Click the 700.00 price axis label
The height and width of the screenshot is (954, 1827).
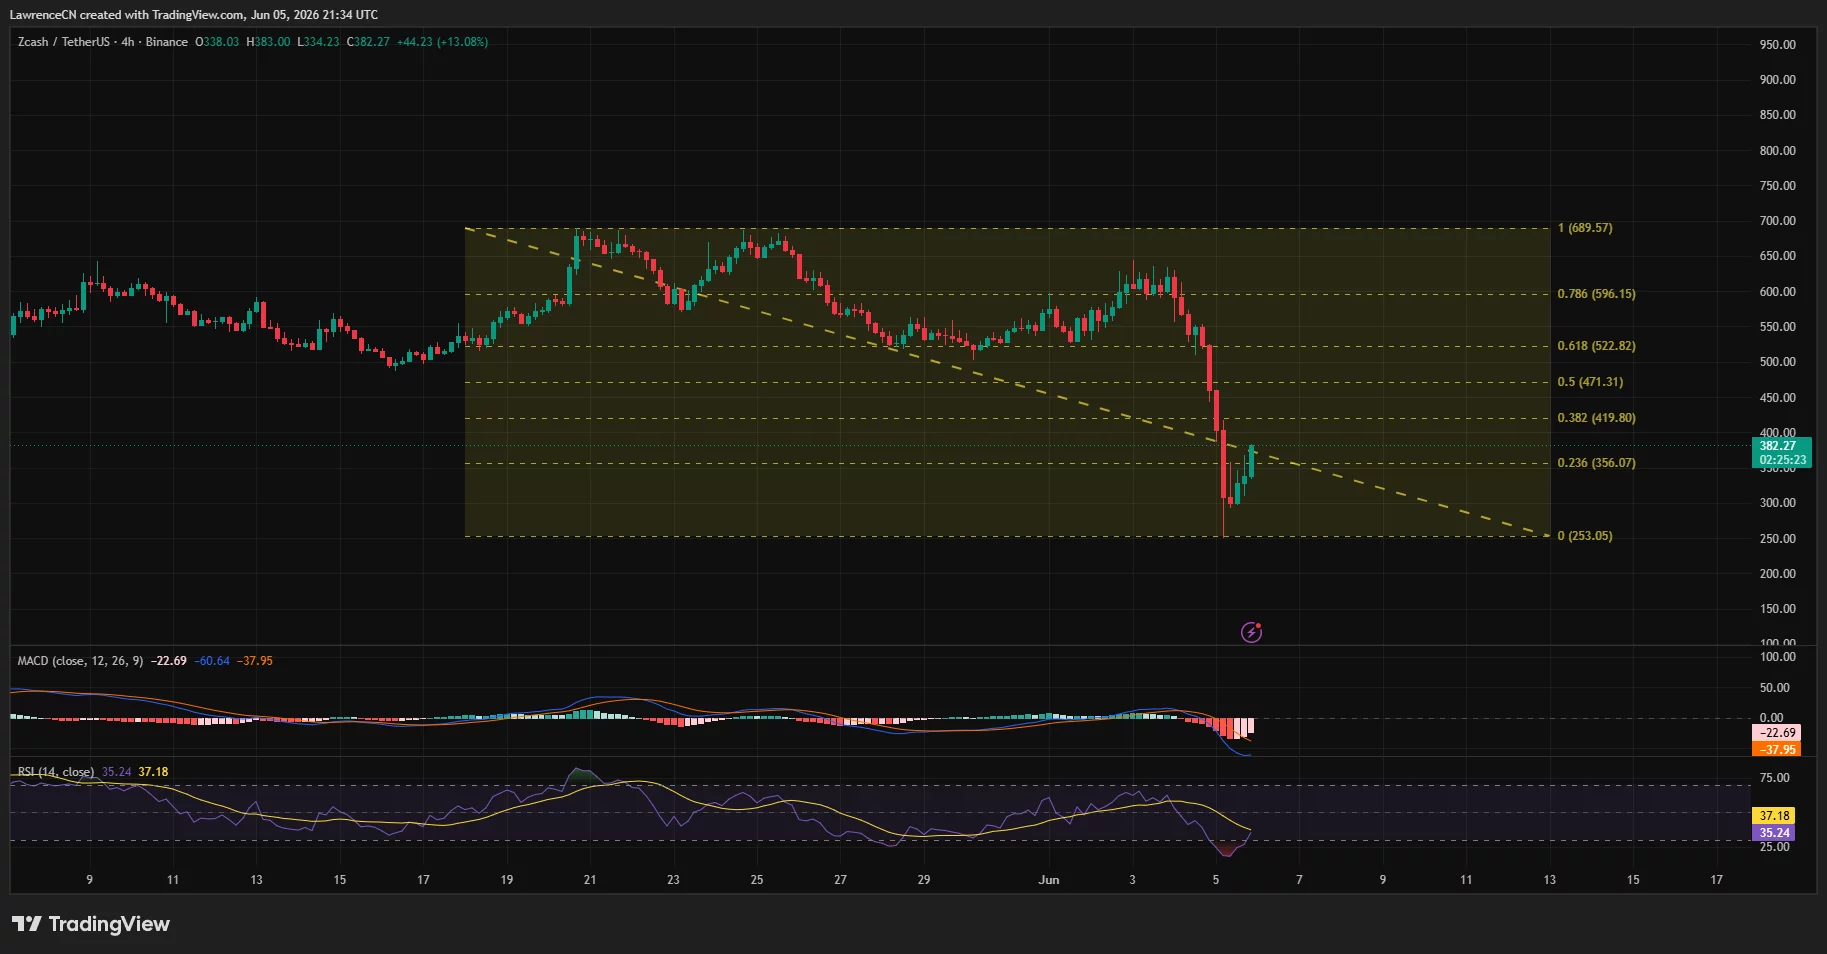pos(1778,221)
